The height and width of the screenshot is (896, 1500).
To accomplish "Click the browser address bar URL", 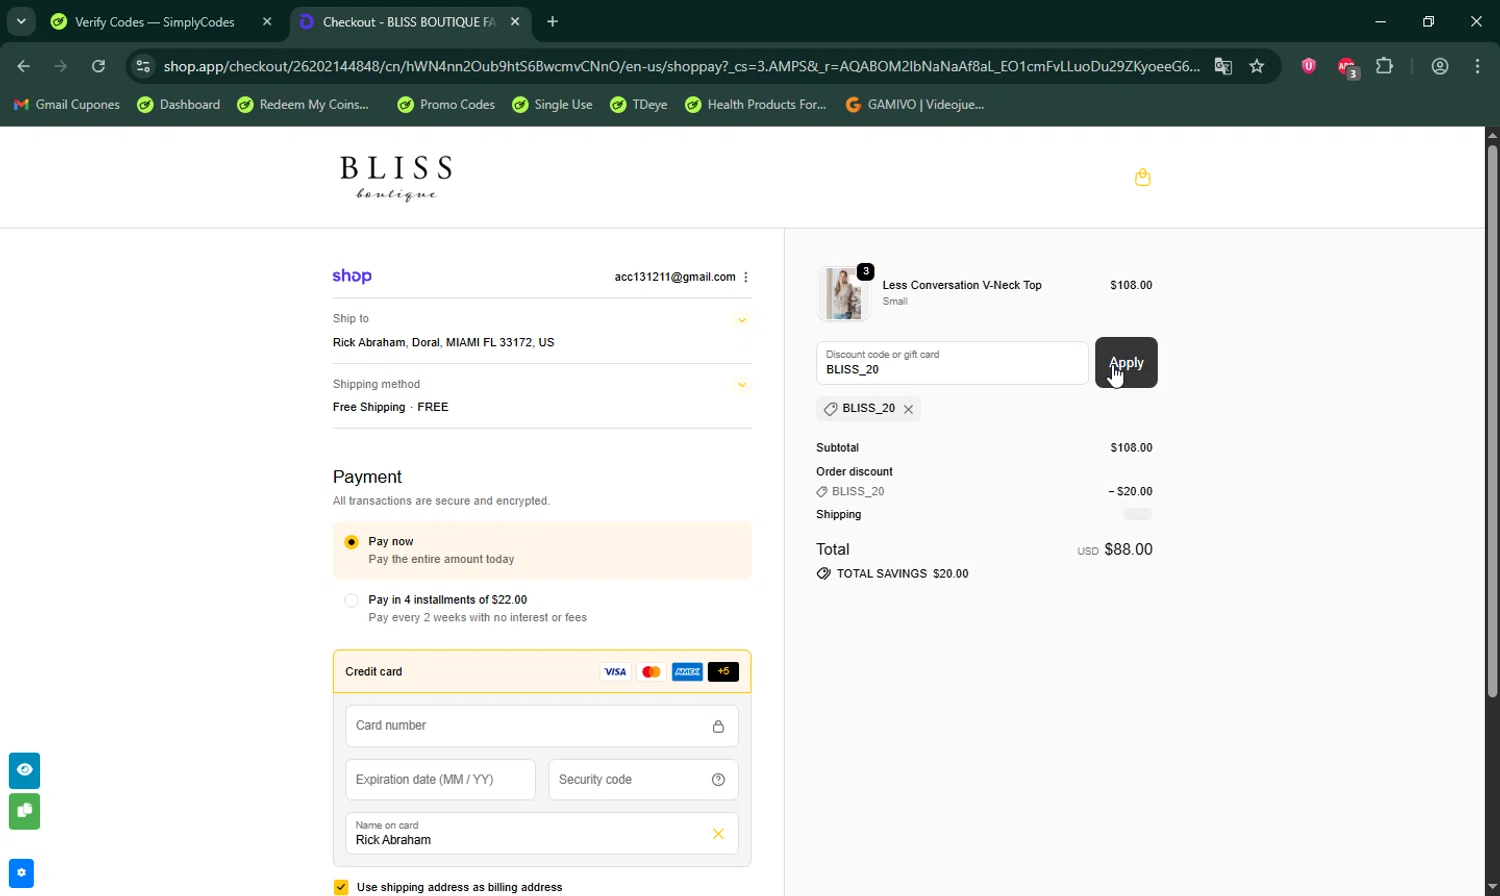I will (x=681, y=66).
